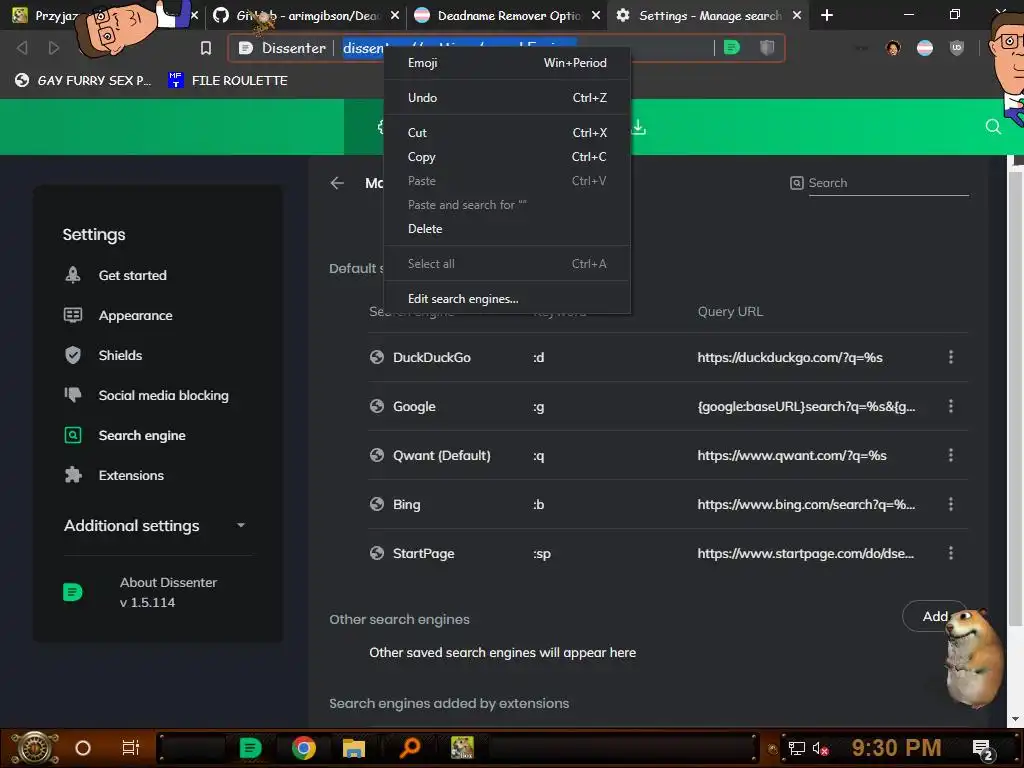Select Emoji in the context menu

(507, 63)
